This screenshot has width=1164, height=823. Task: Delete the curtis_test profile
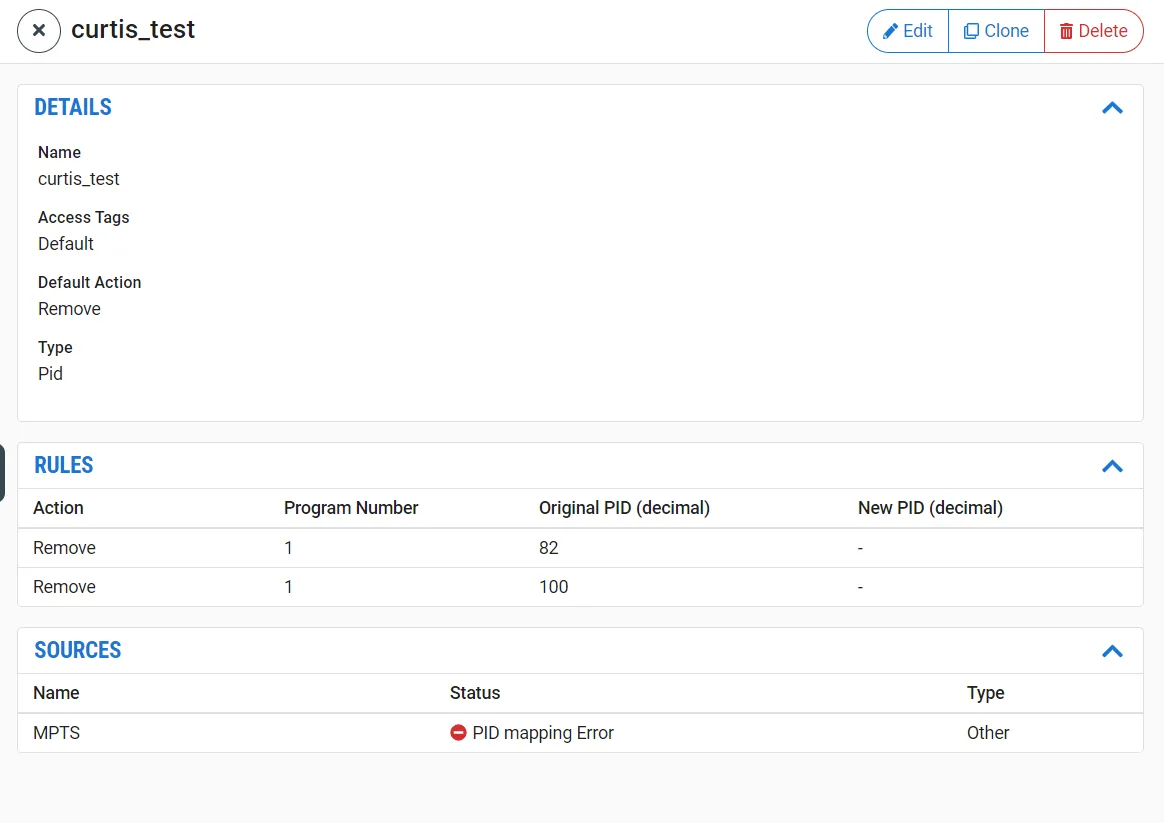[1093, 30]
